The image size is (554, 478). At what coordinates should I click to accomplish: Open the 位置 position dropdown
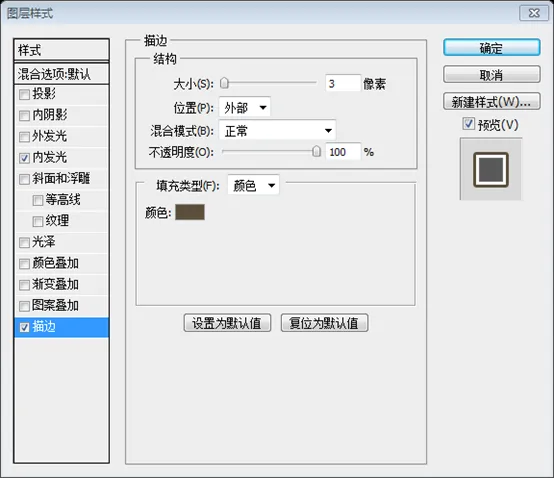pos(244,107)
